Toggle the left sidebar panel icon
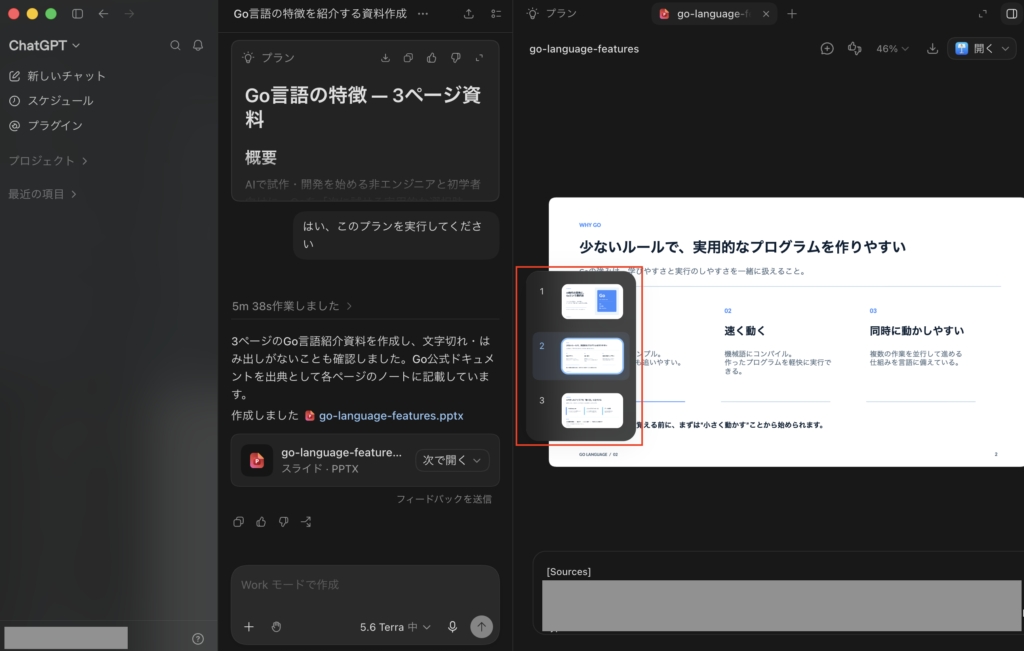 coord(77,14)
